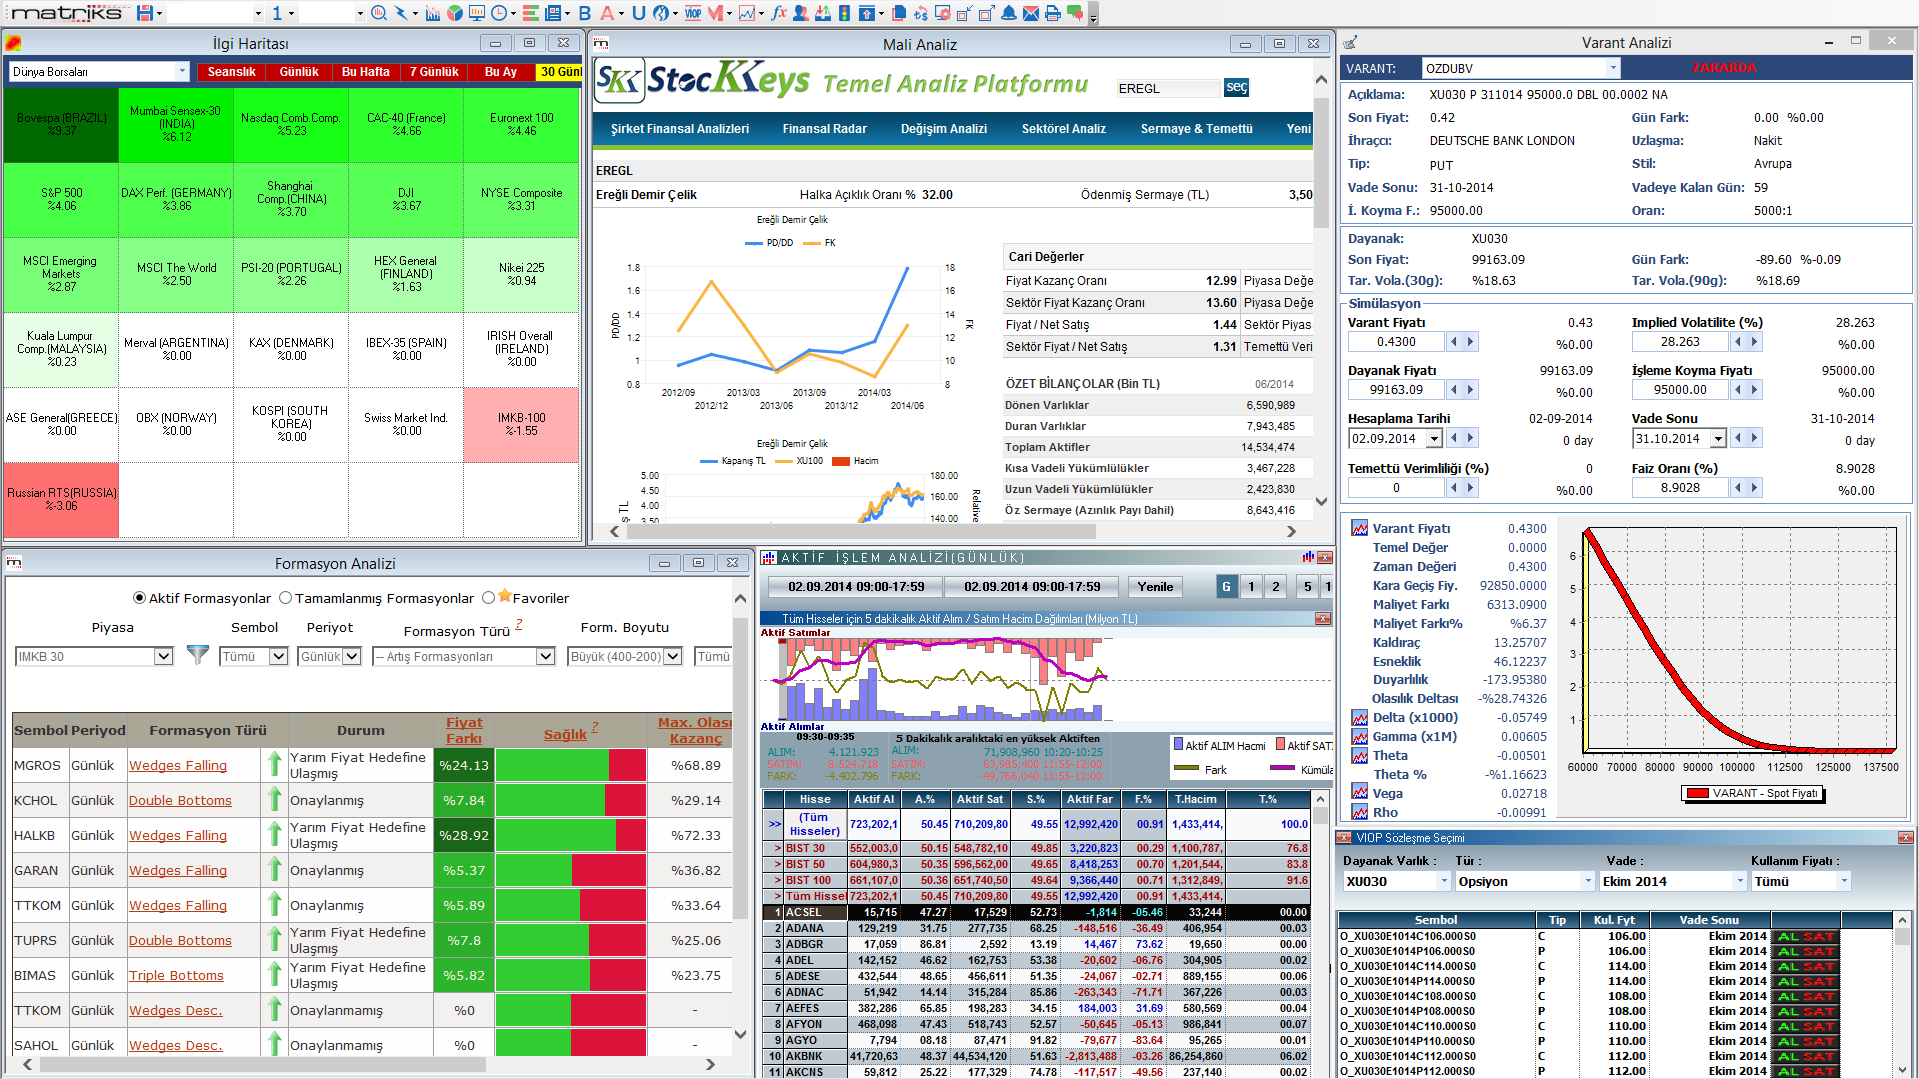Screen dimensions: 1919x1079
Task: Open the MGROS Wedges Falling link
Action: [178, 766]
